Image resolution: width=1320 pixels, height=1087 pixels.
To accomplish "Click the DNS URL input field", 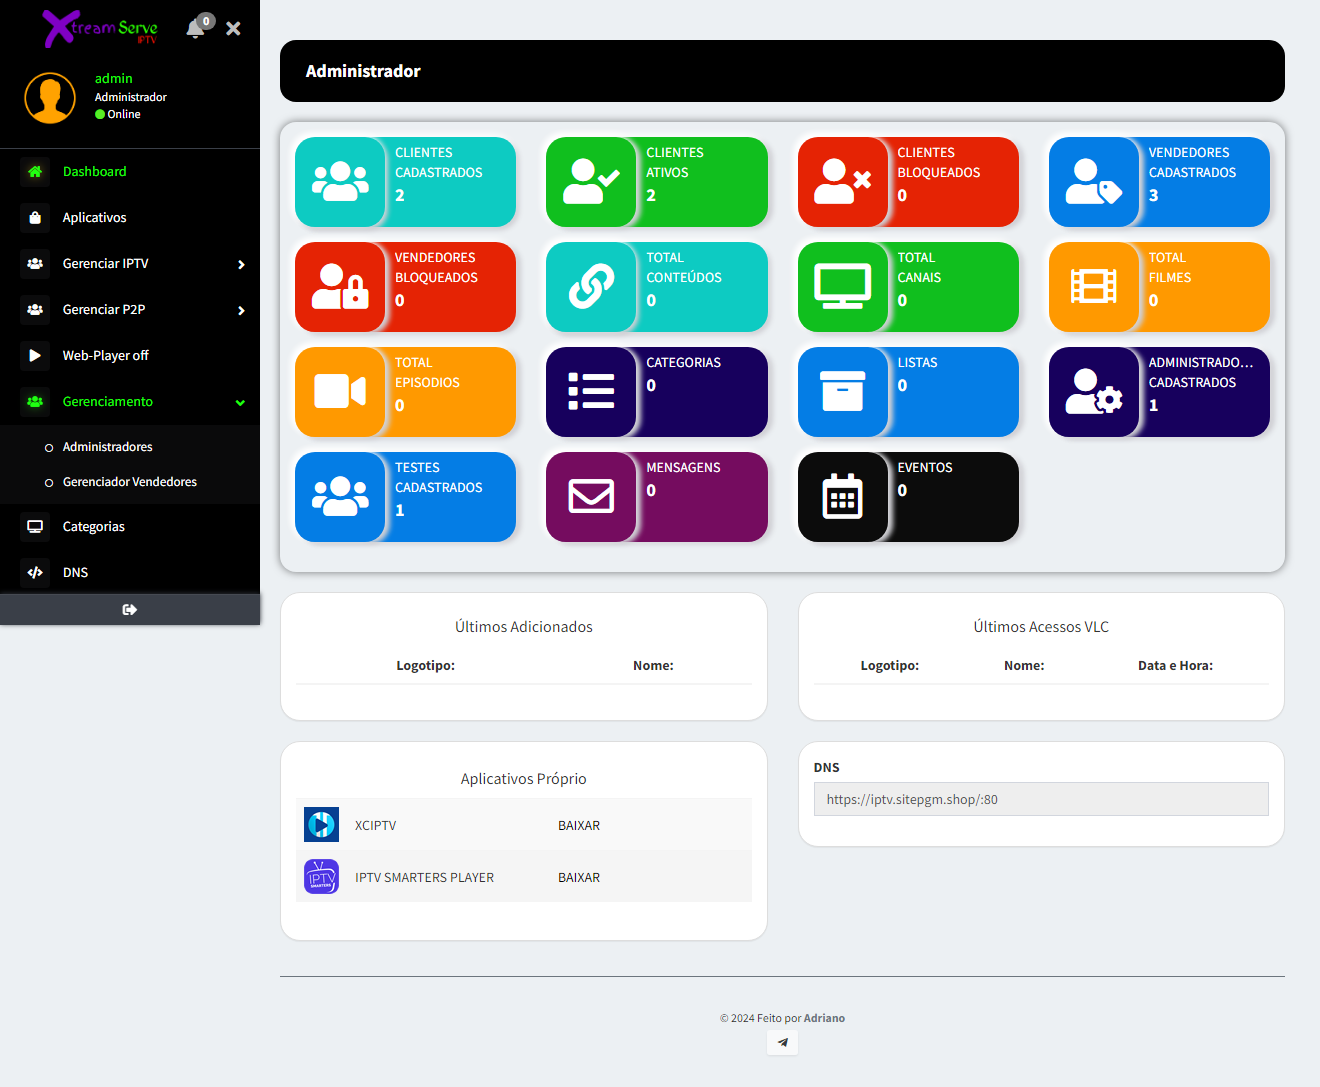I will coord(1040,800).
